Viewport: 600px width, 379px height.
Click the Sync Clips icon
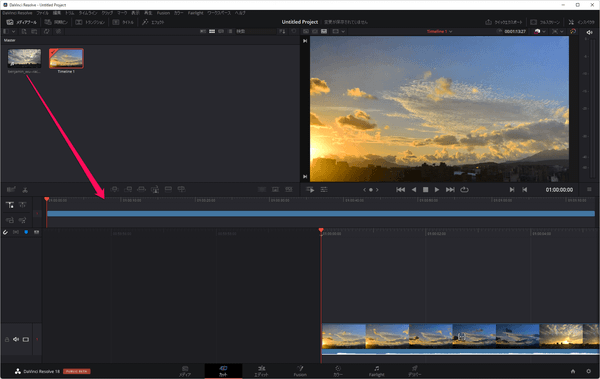[x=47, y=31]
